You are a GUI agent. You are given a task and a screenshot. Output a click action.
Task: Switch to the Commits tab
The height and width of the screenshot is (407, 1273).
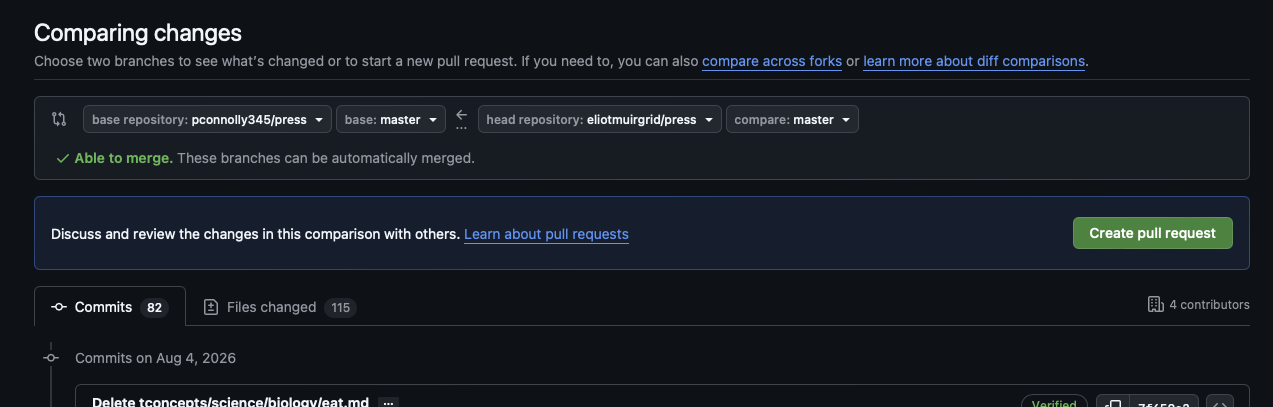tap(110, 307)
